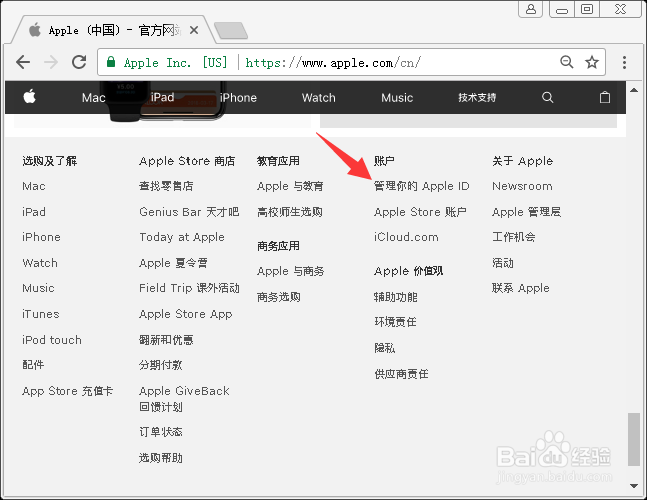The image size is (647, 500).
Task: Open the Chrome three-dot menu
Action: (x=624, y=62)
